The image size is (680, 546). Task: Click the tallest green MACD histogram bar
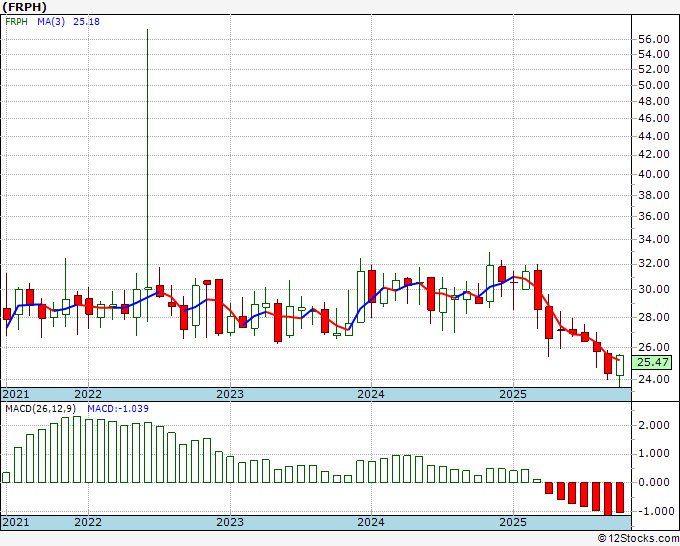pyautogui.click(x=77, y=449)
